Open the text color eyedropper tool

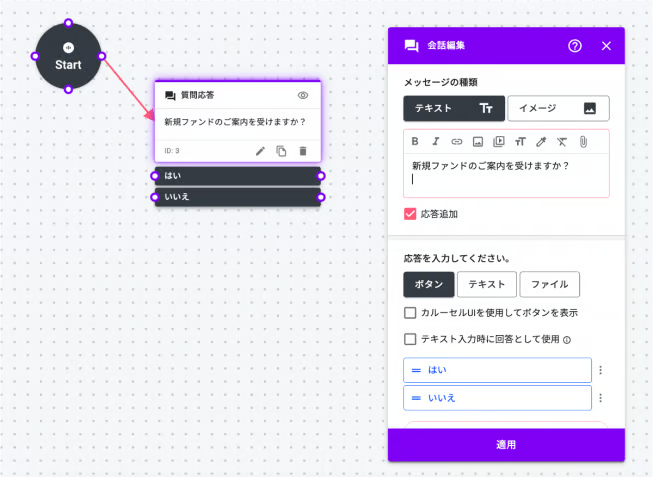pyautogui.click(x=541, y=141)
